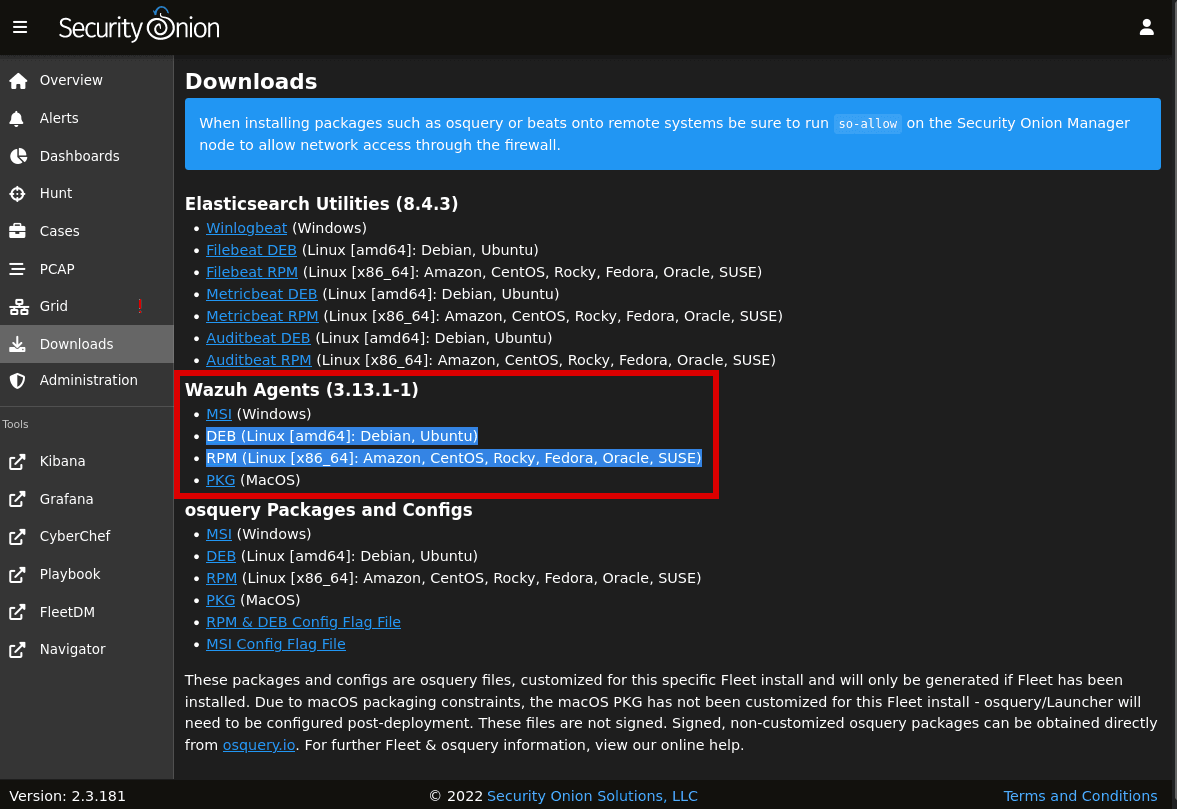Click the Navigator external link icon

click(x=17, y=649)
